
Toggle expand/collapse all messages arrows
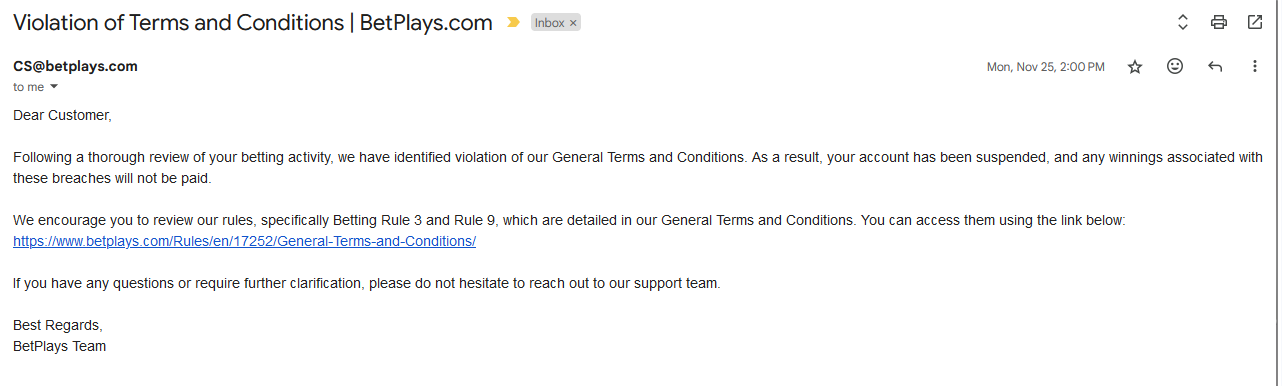(x=1182, y=22)
